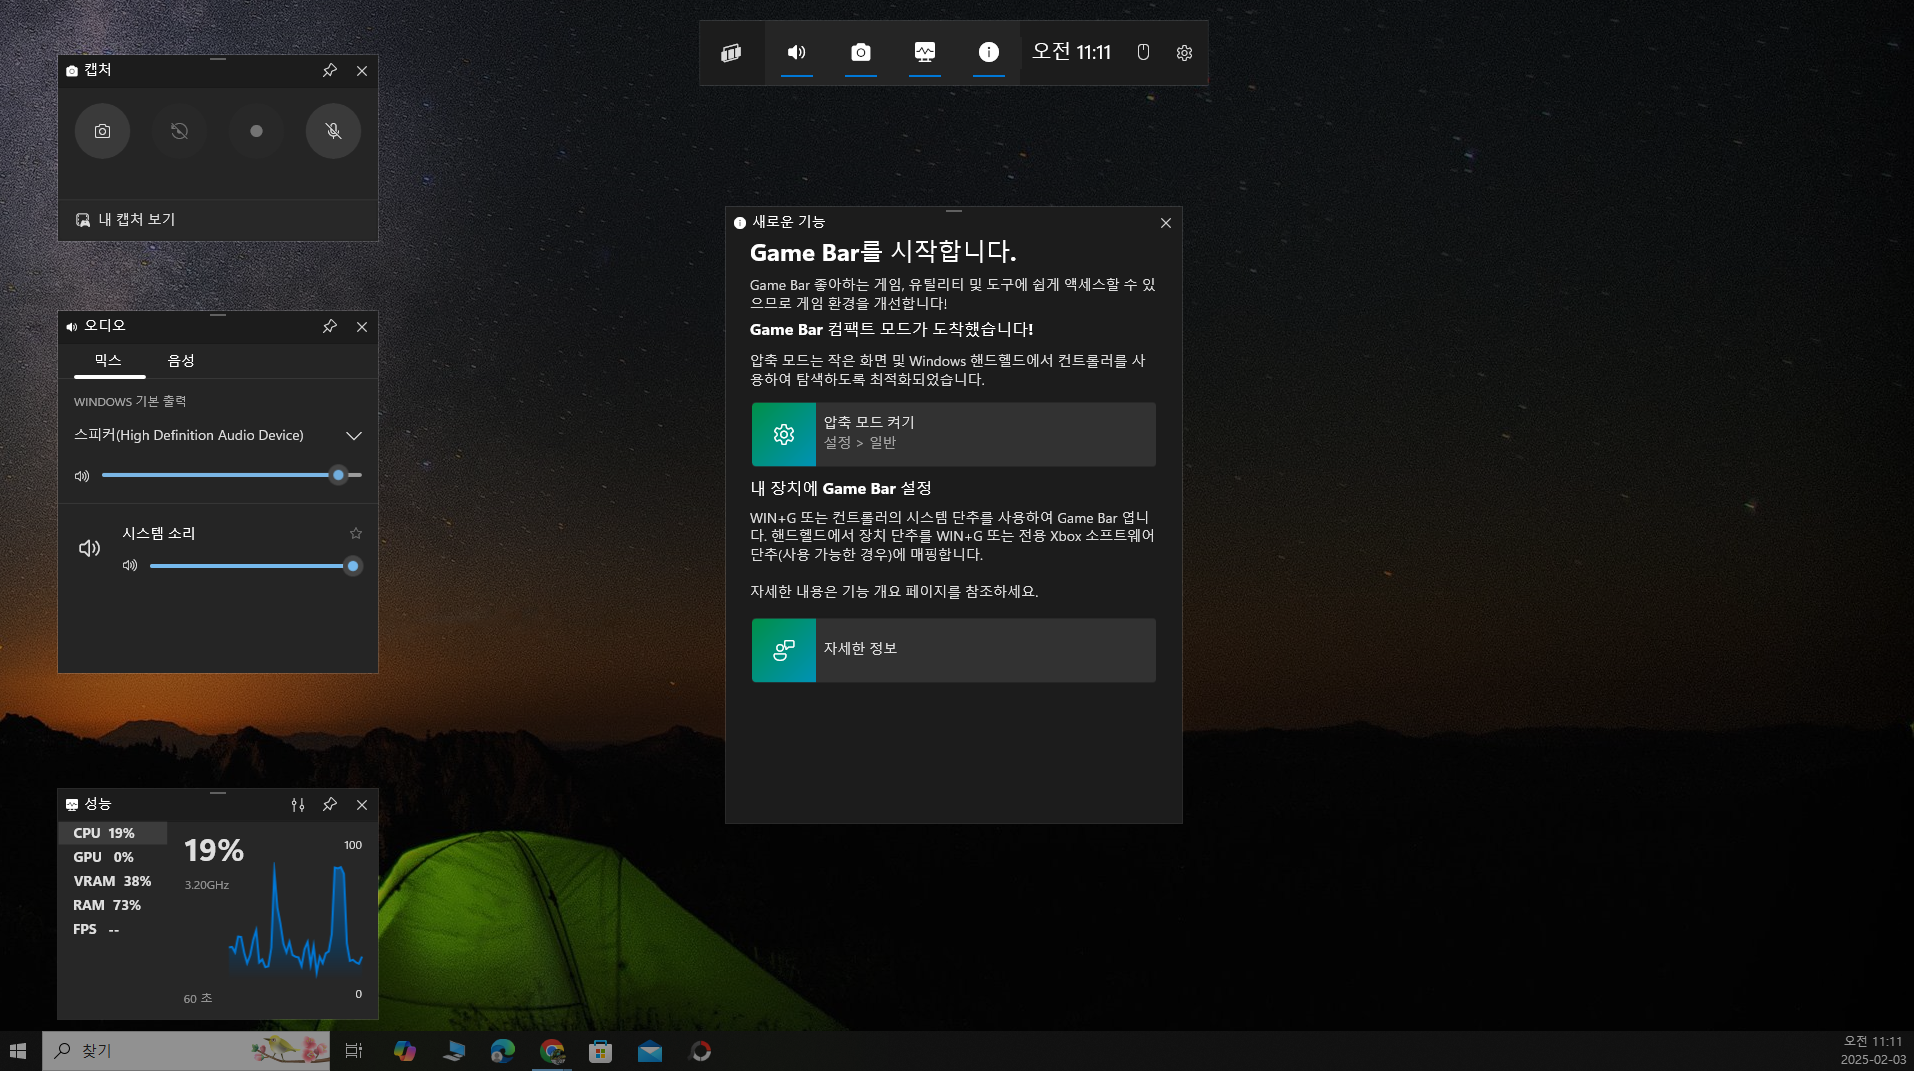Toggle the Performance widget from Game Bar toolbar
The height and width of the screenshot is (1071, 1914).
[925, 53]
